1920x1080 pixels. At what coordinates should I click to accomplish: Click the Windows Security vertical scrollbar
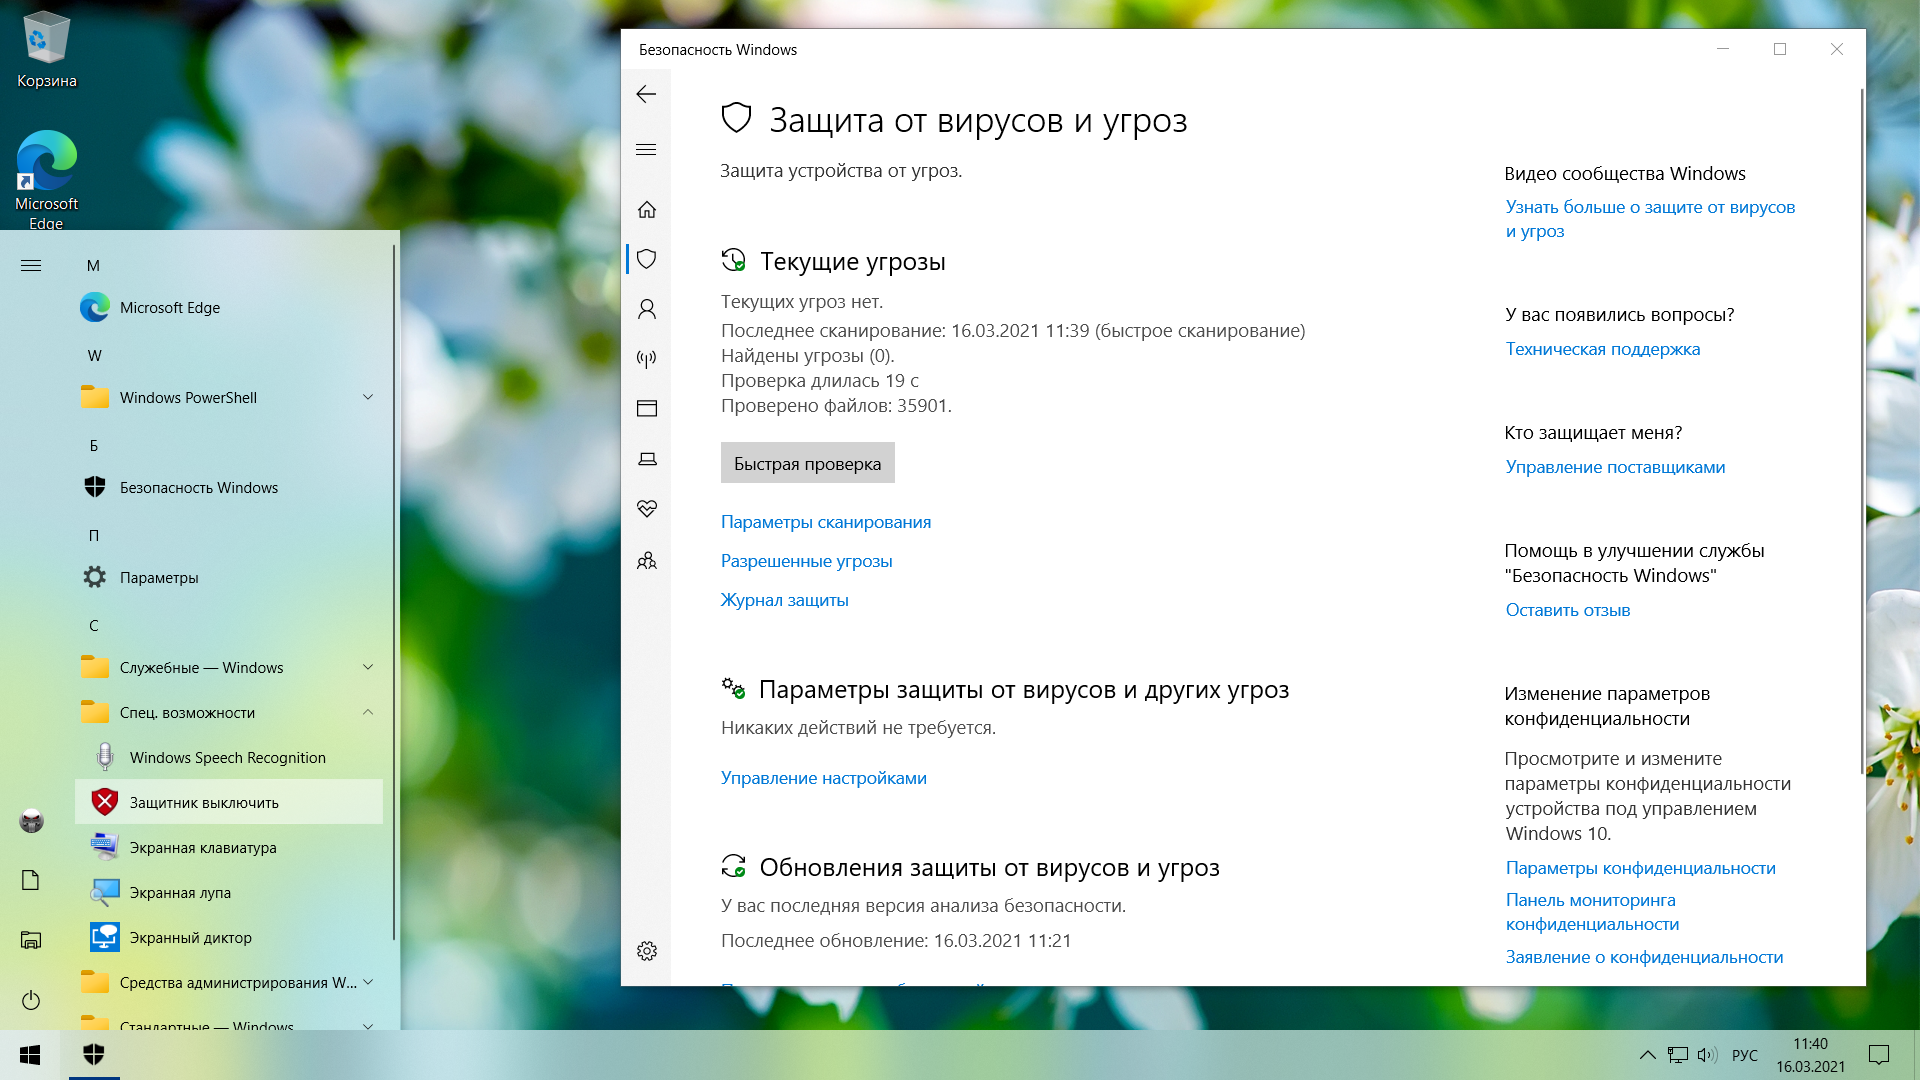pyautogui.click(x=1861, y=430)
